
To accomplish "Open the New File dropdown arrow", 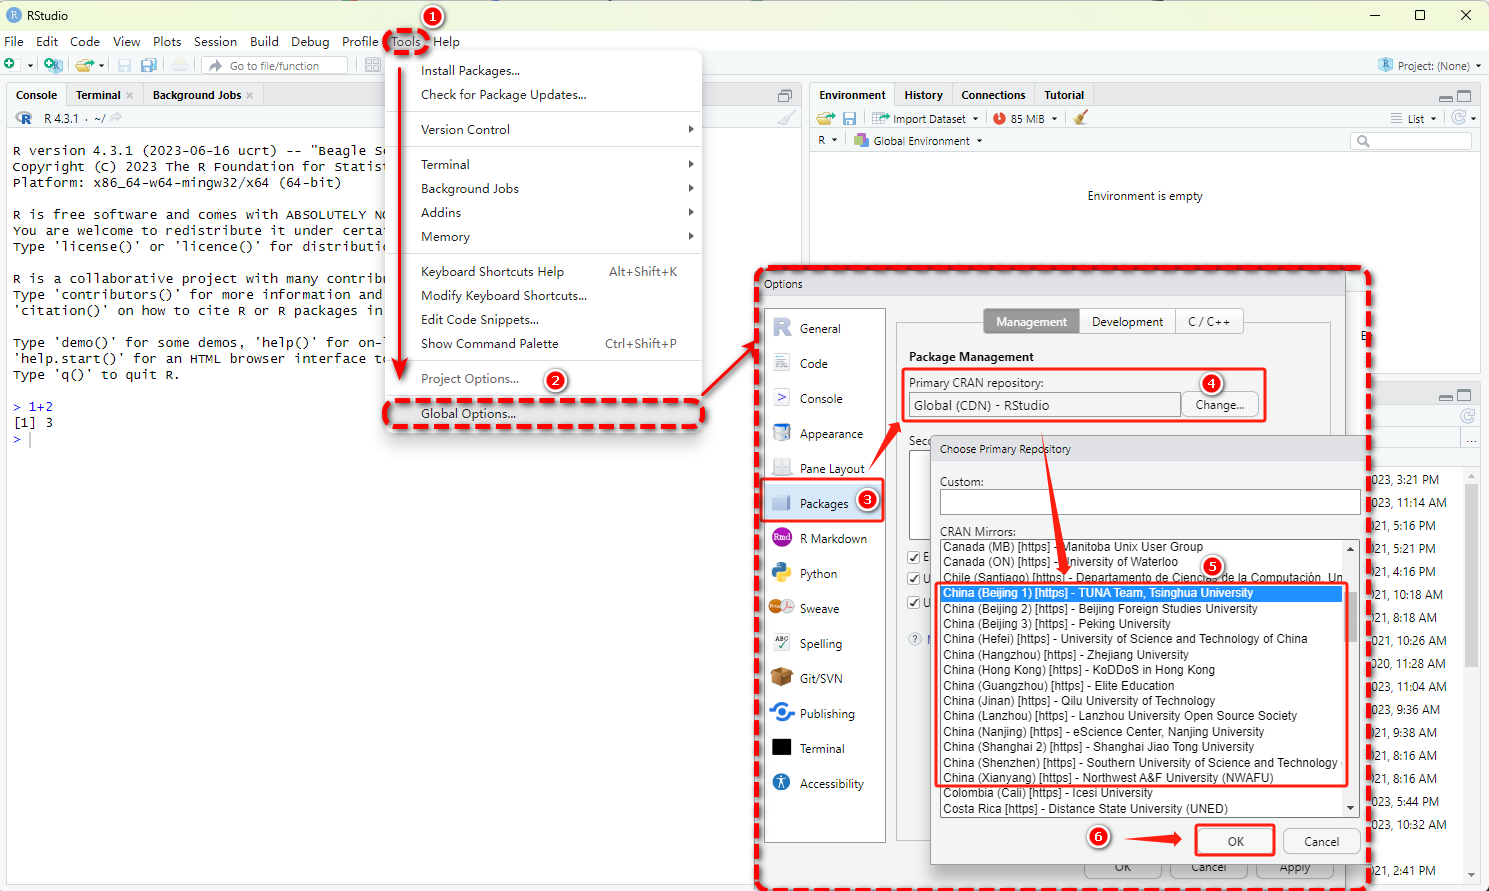I will [30, 66].
